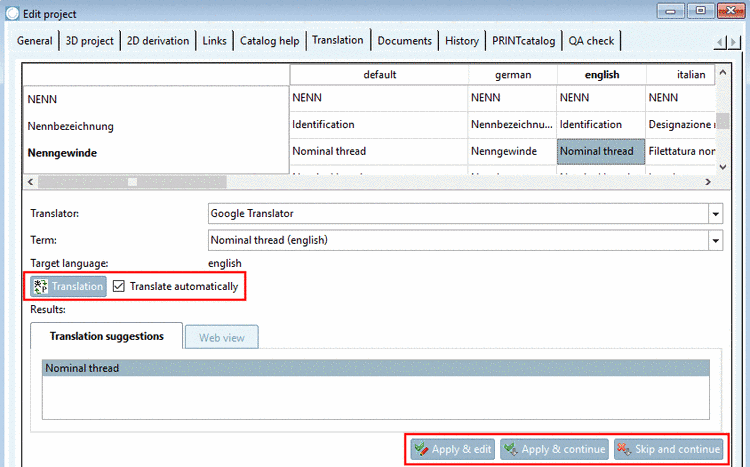Click the horizontal scrollbar right arrow

708,182
